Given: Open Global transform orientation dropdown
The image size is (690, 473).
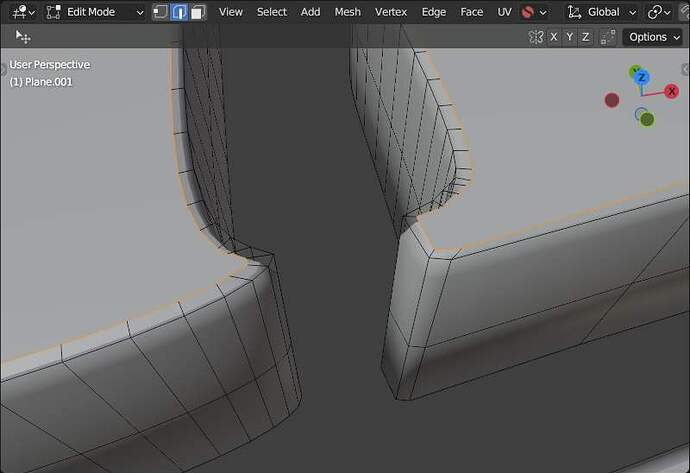Looking at the screenshot, I should point(602,12).
